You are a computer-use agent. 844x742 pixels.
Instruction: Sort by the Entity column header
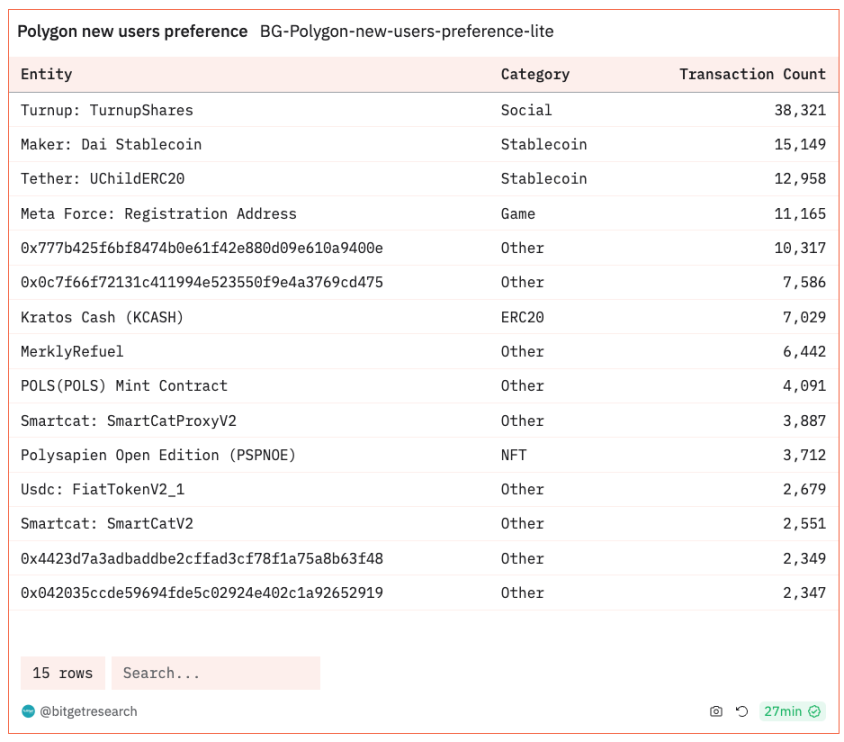[x=47, y=74]
